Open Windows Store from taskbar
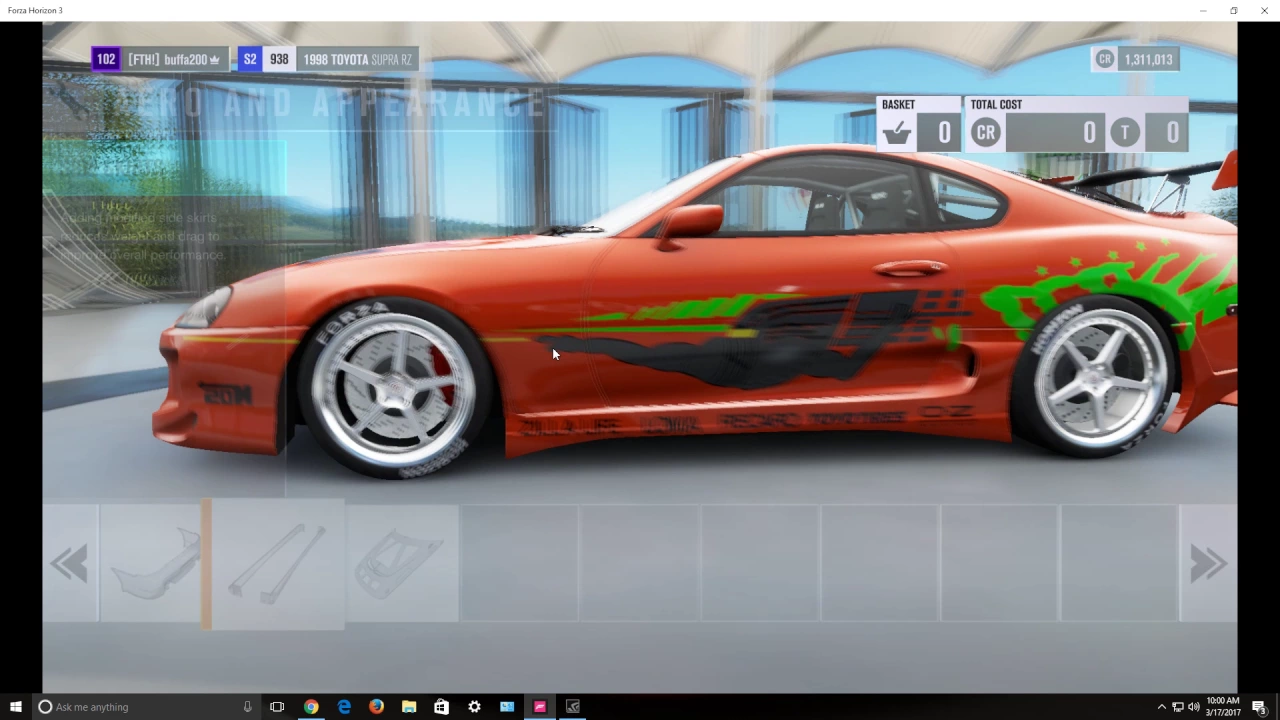The height and width of the screenshot is (720, 1280). click(441, 707)
